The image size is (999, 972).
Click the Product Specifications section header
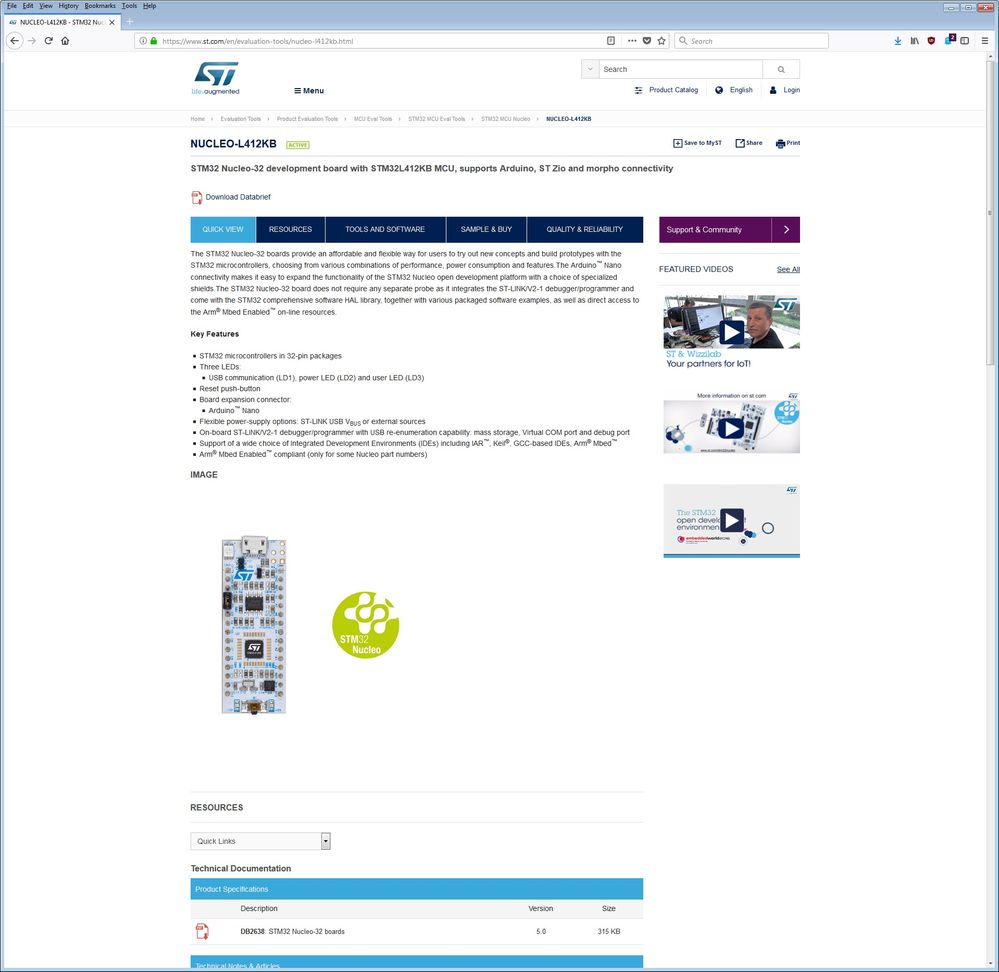coord(417,889)
